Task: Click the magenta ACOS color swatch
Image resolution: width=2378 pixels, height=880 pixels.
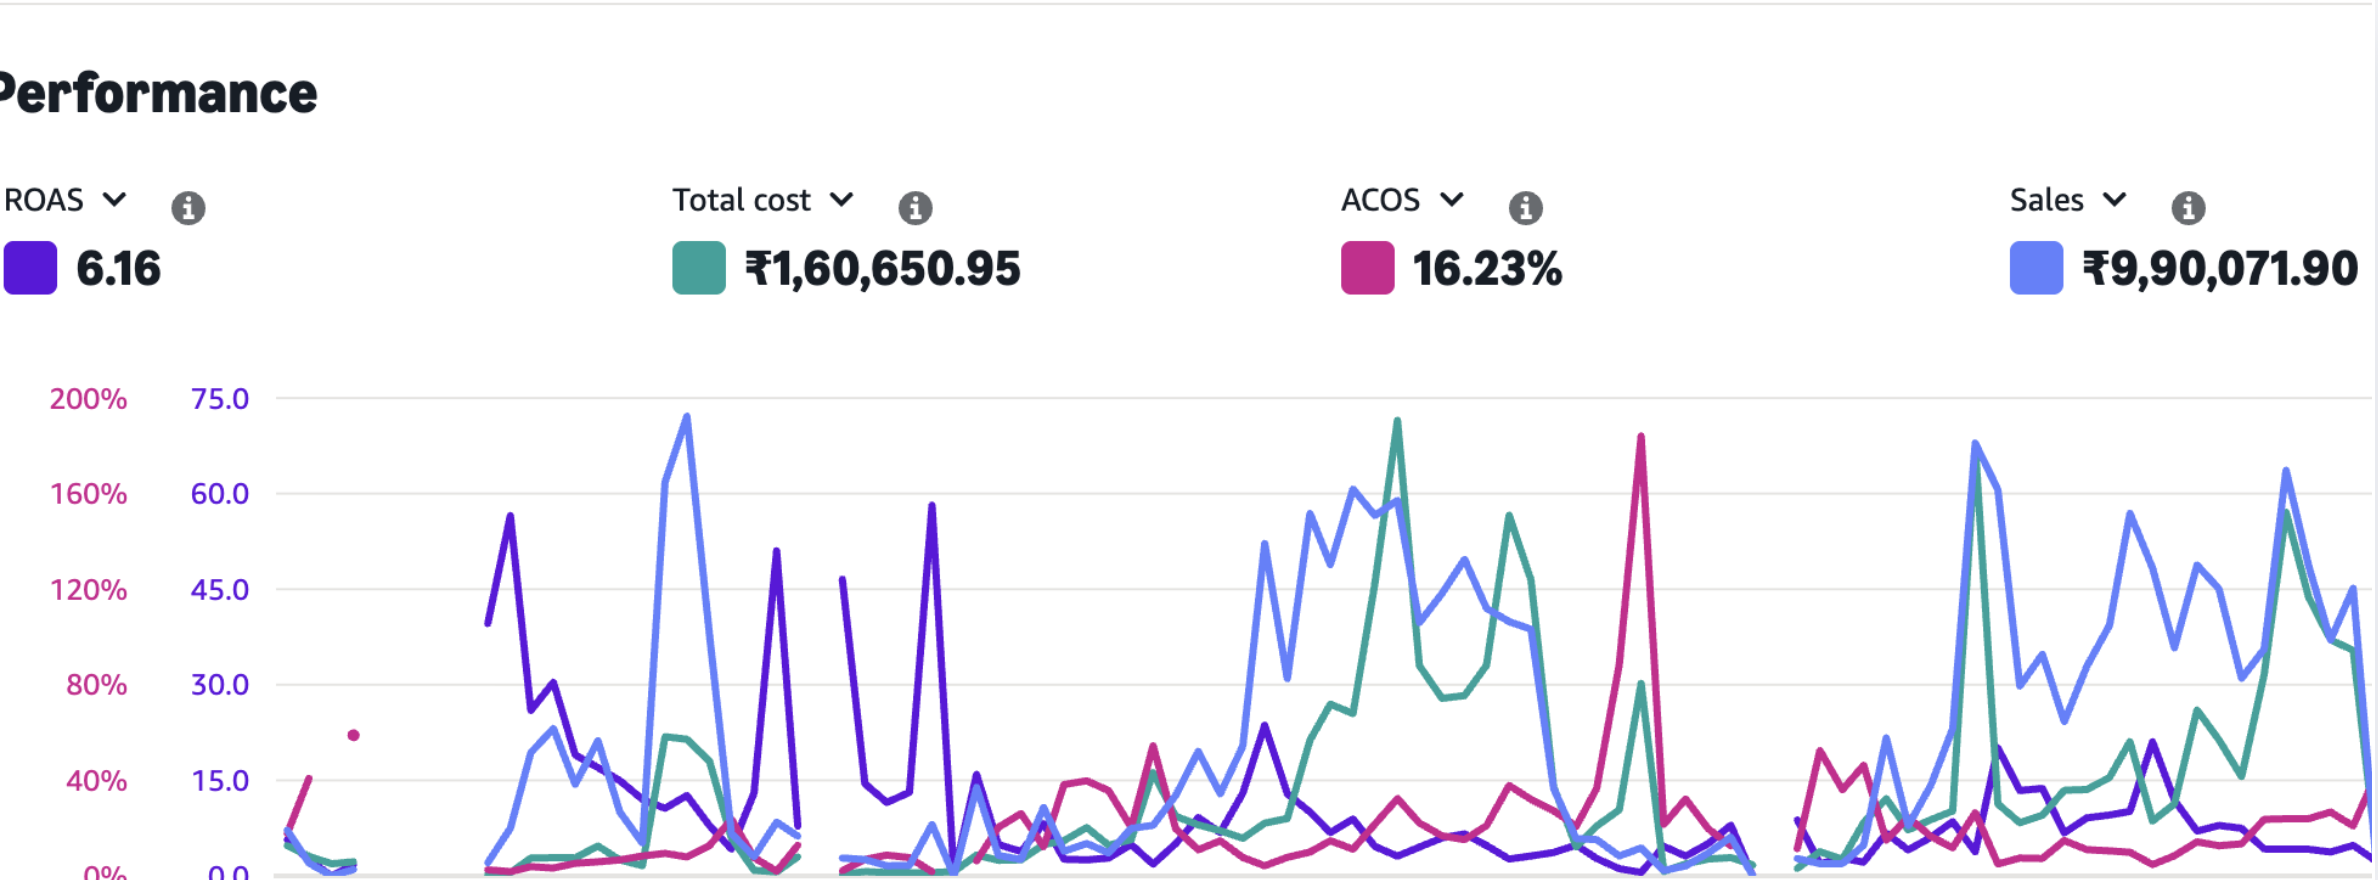Action: (x=1367, y=268)
